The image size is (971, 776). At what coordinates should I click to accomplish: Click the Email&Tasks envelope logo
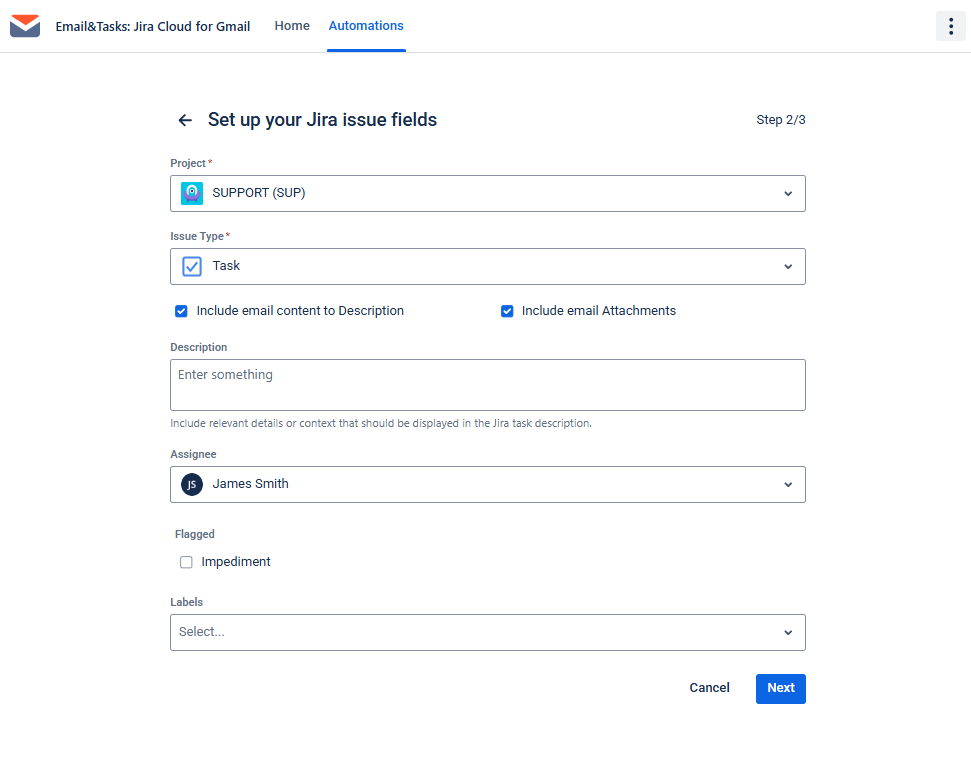pos(25,26)
